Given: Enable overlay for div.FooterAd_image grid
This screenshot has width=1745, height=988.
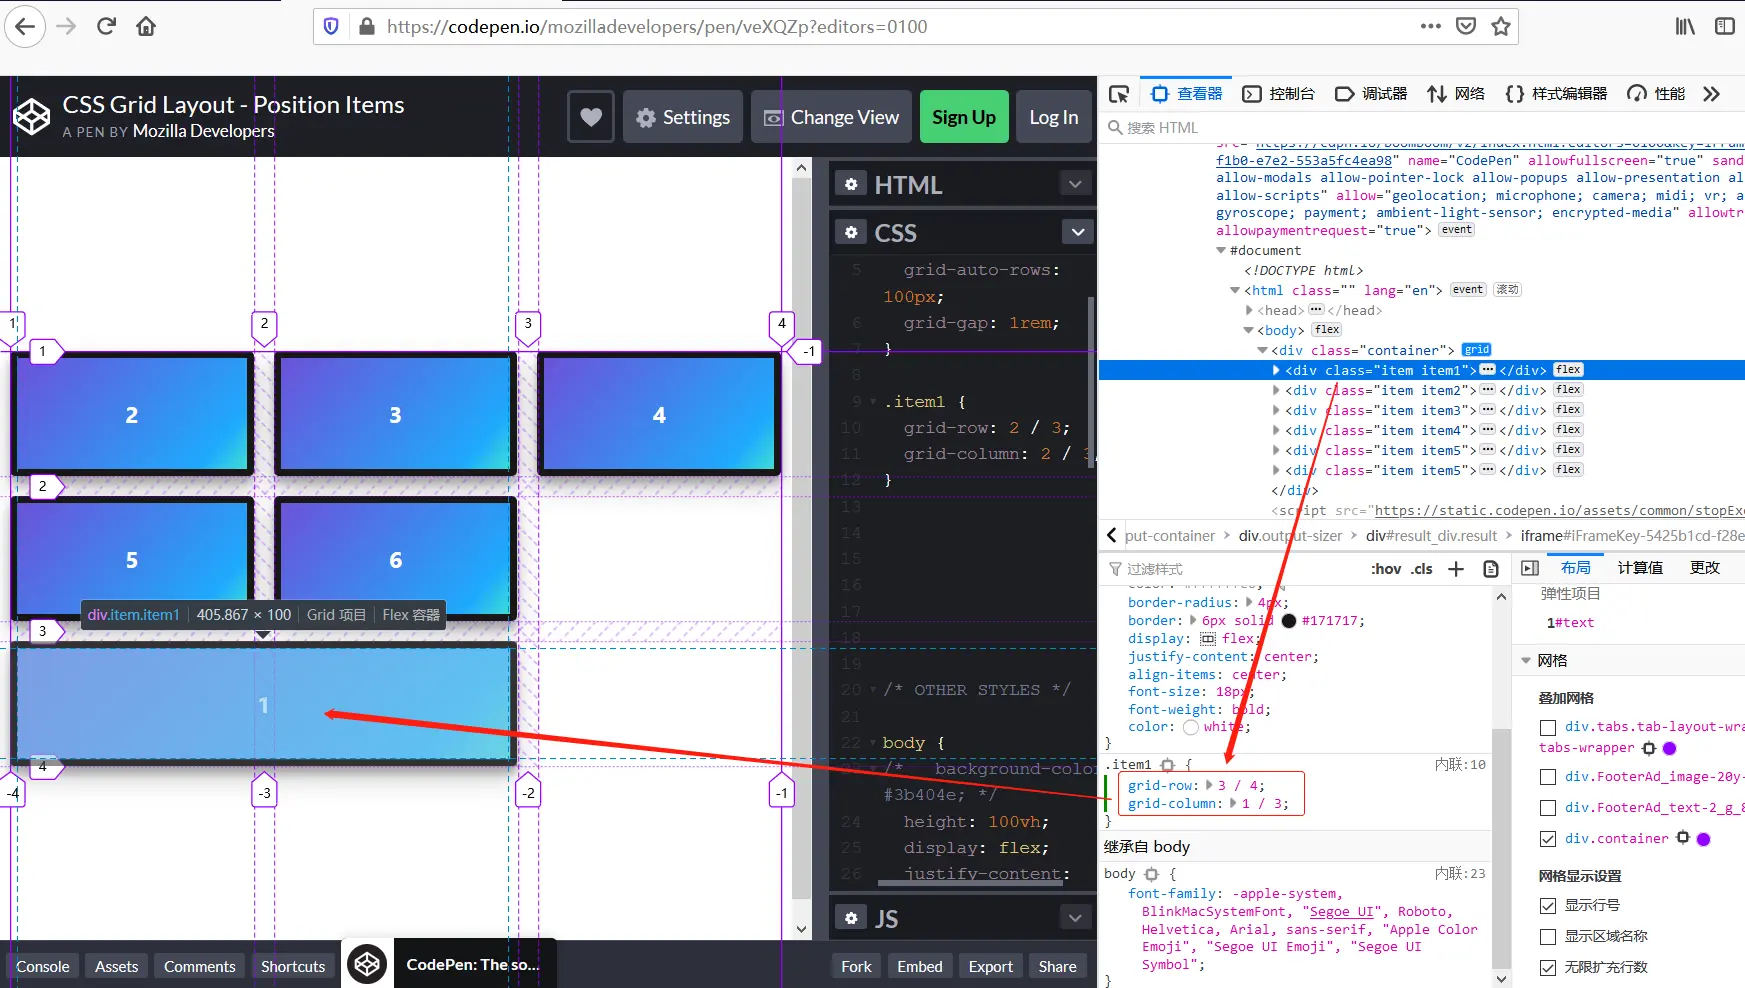Looking at the screenshot, I should [1548, 777].
